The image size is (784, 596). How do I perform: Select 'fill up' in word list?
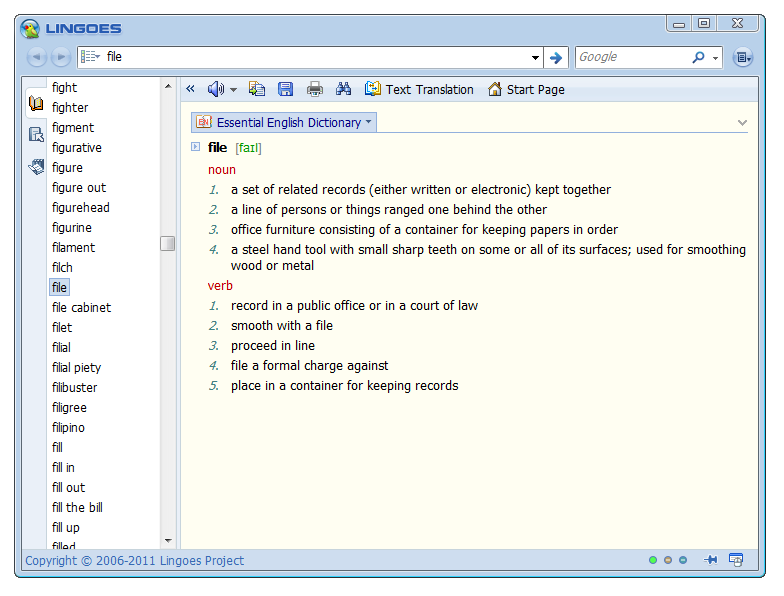coord(66,528)
